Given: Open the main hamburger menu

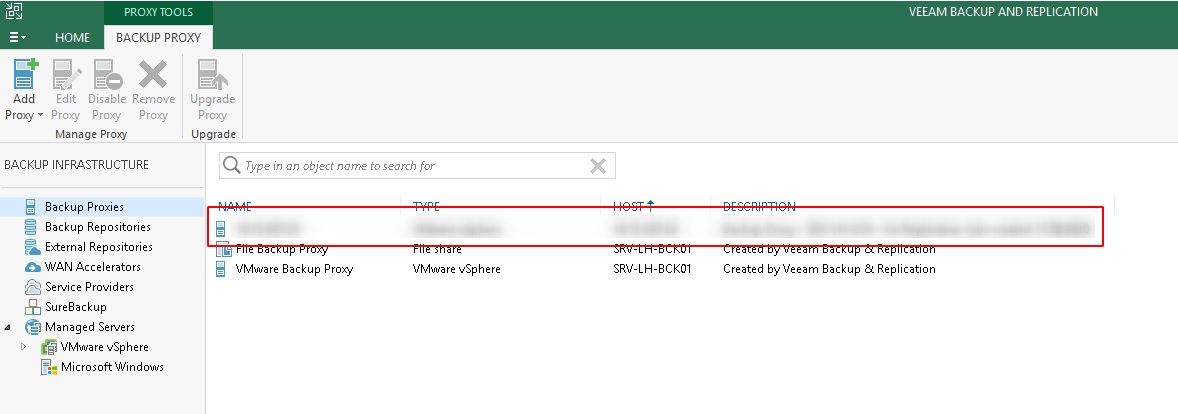Looking at the screenshot, I should [x=17, y=37].
